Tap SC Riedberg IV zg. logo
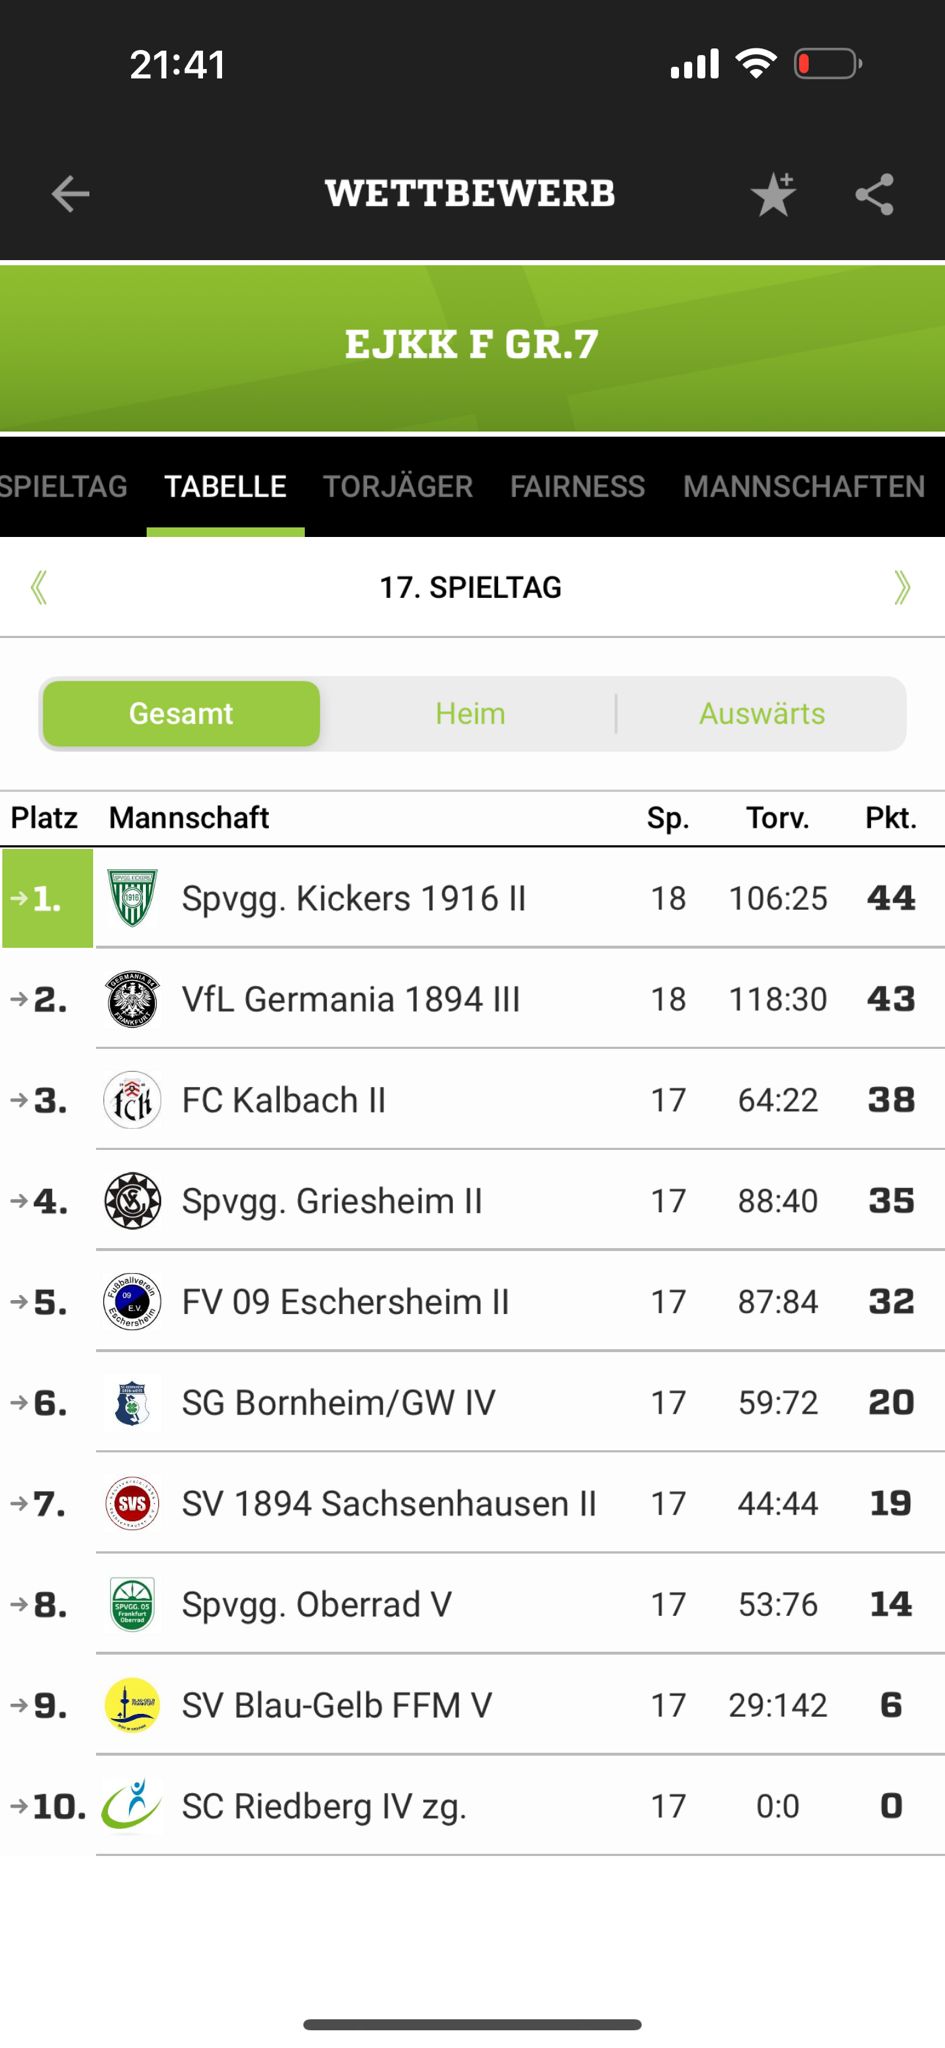Viewport: 945px width, 2048px height. tap(131, 1806)
